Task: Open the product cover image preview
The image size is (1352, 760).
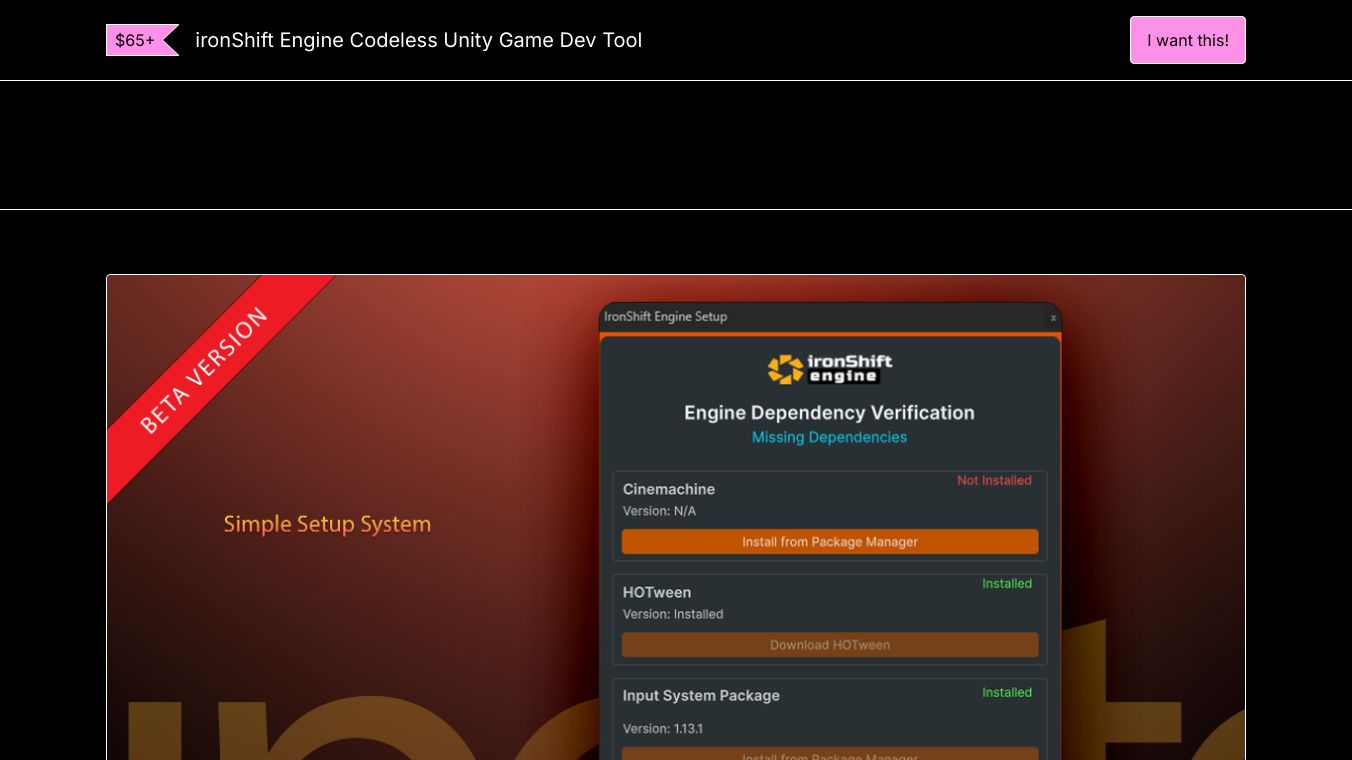Action: (x=676, y=517)
